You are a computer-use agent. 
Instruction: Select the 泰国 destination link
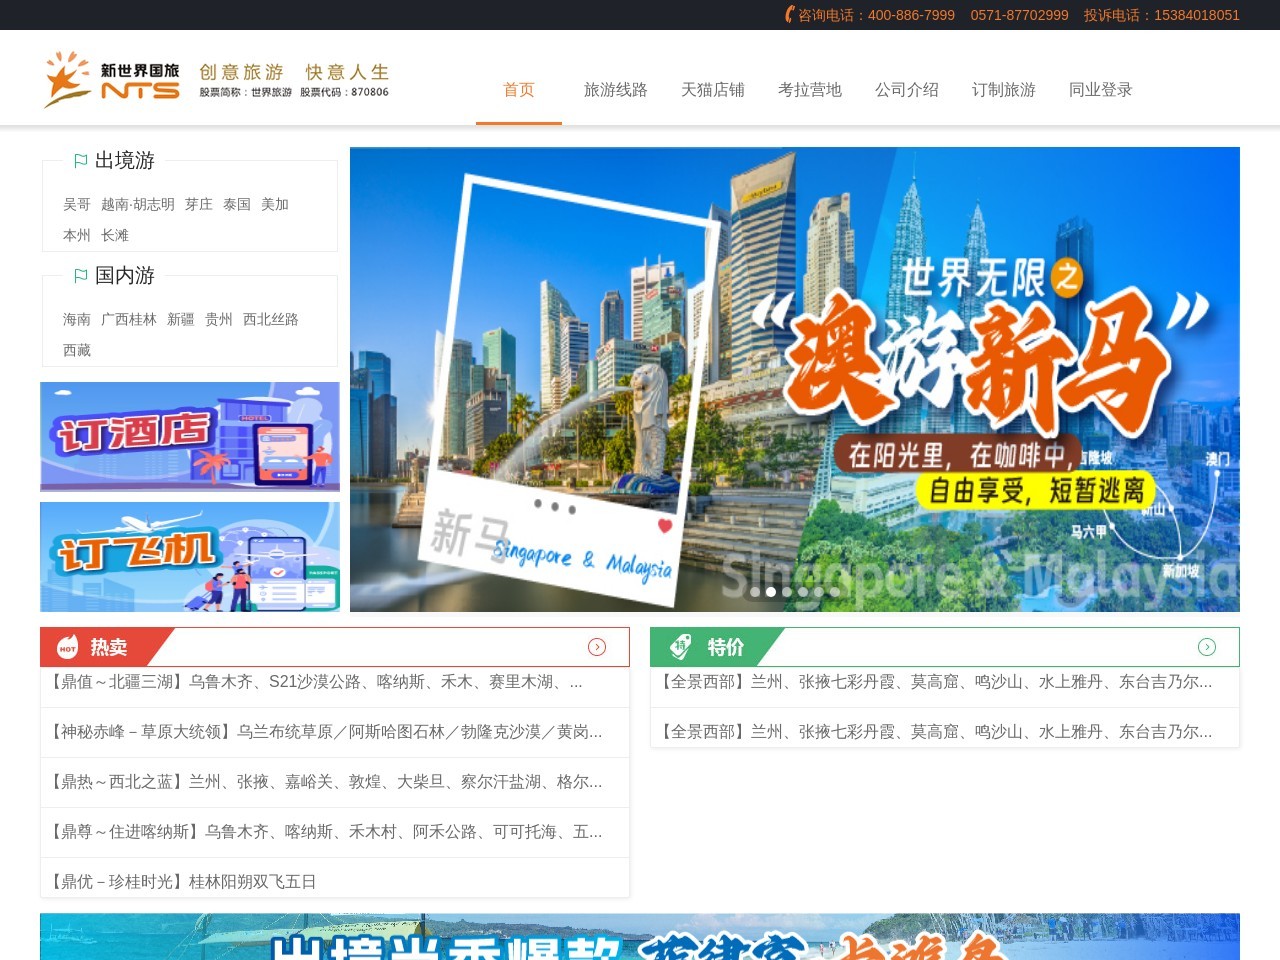(x=237, y=204)
